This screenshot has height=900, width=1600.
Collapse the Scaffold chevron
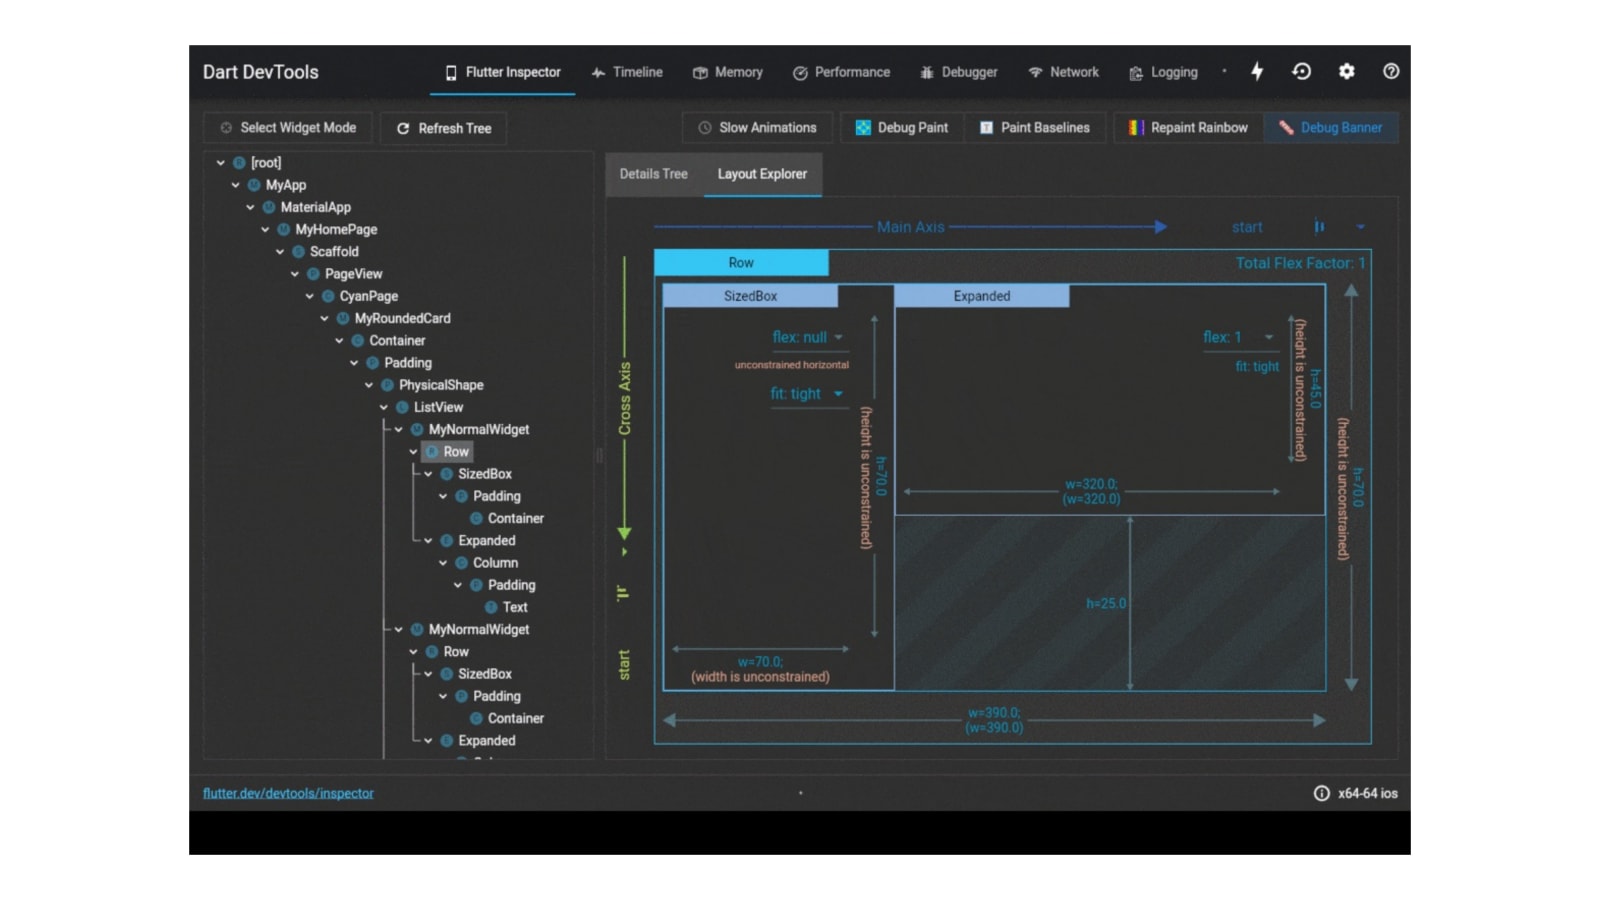280,252
